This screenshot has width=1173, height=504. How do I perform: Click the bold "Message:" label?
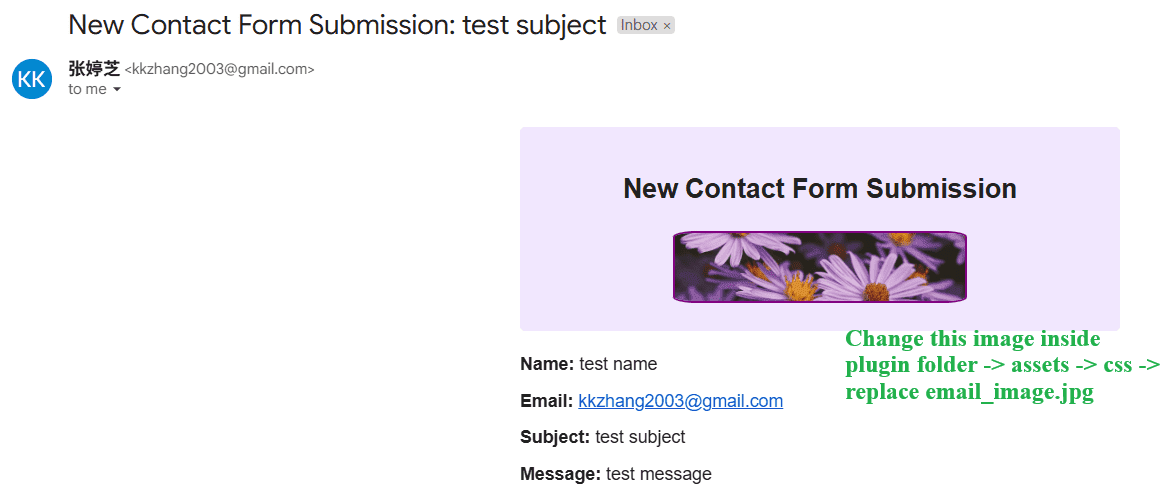click(560, 474)
